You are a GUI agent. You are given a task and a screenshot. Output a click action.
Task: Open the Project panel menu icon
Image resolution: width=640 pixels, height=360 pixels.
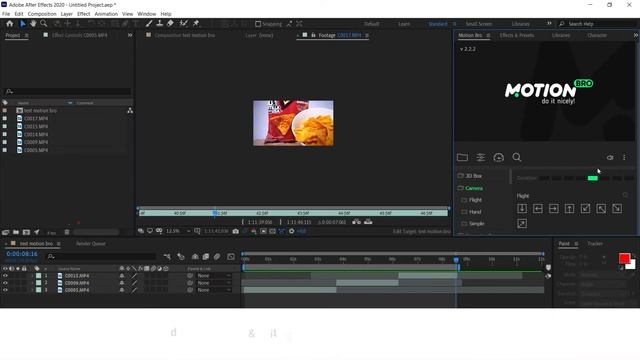tap(27, 36)
